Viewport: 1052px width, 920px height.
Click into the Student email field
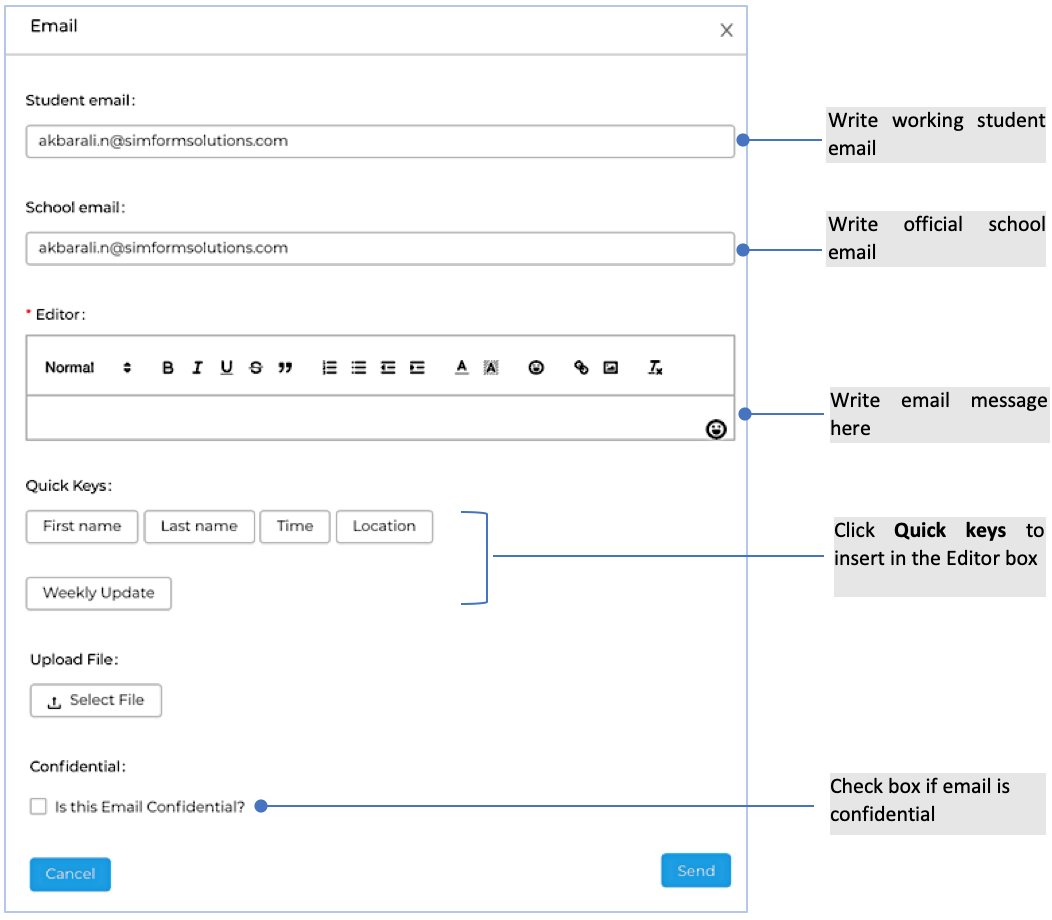(x=380, y=141)
